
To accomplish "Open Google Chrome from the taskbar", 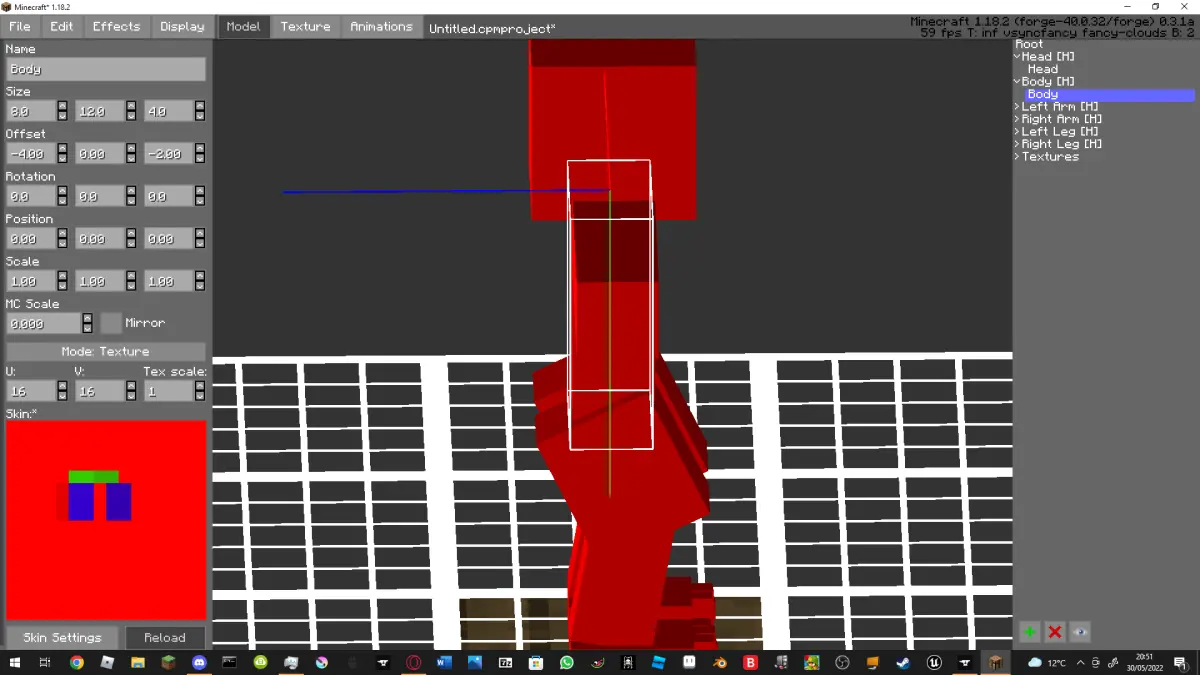I will pos(77,662).
